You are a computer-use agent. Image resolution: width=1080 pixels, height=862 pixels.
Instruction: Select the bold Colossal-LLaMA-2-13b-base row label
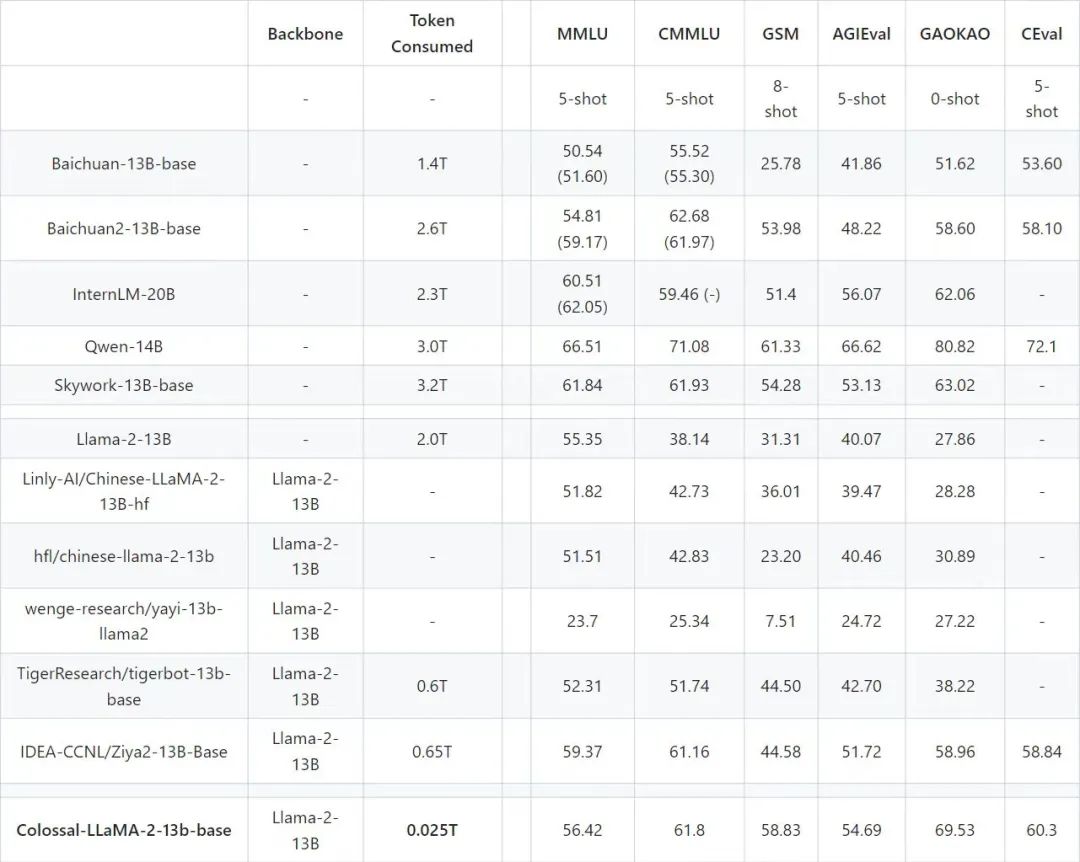(124, 830)
